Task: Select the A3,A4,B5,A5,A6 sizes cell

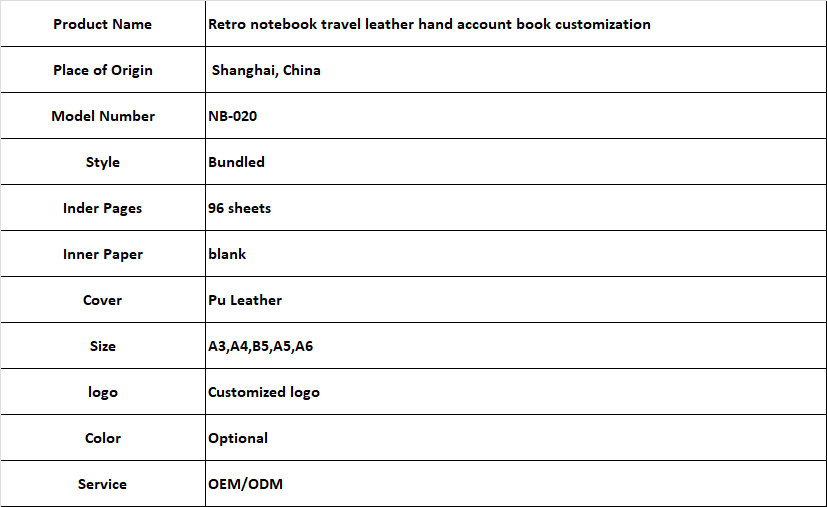Action: click(261, 346)
